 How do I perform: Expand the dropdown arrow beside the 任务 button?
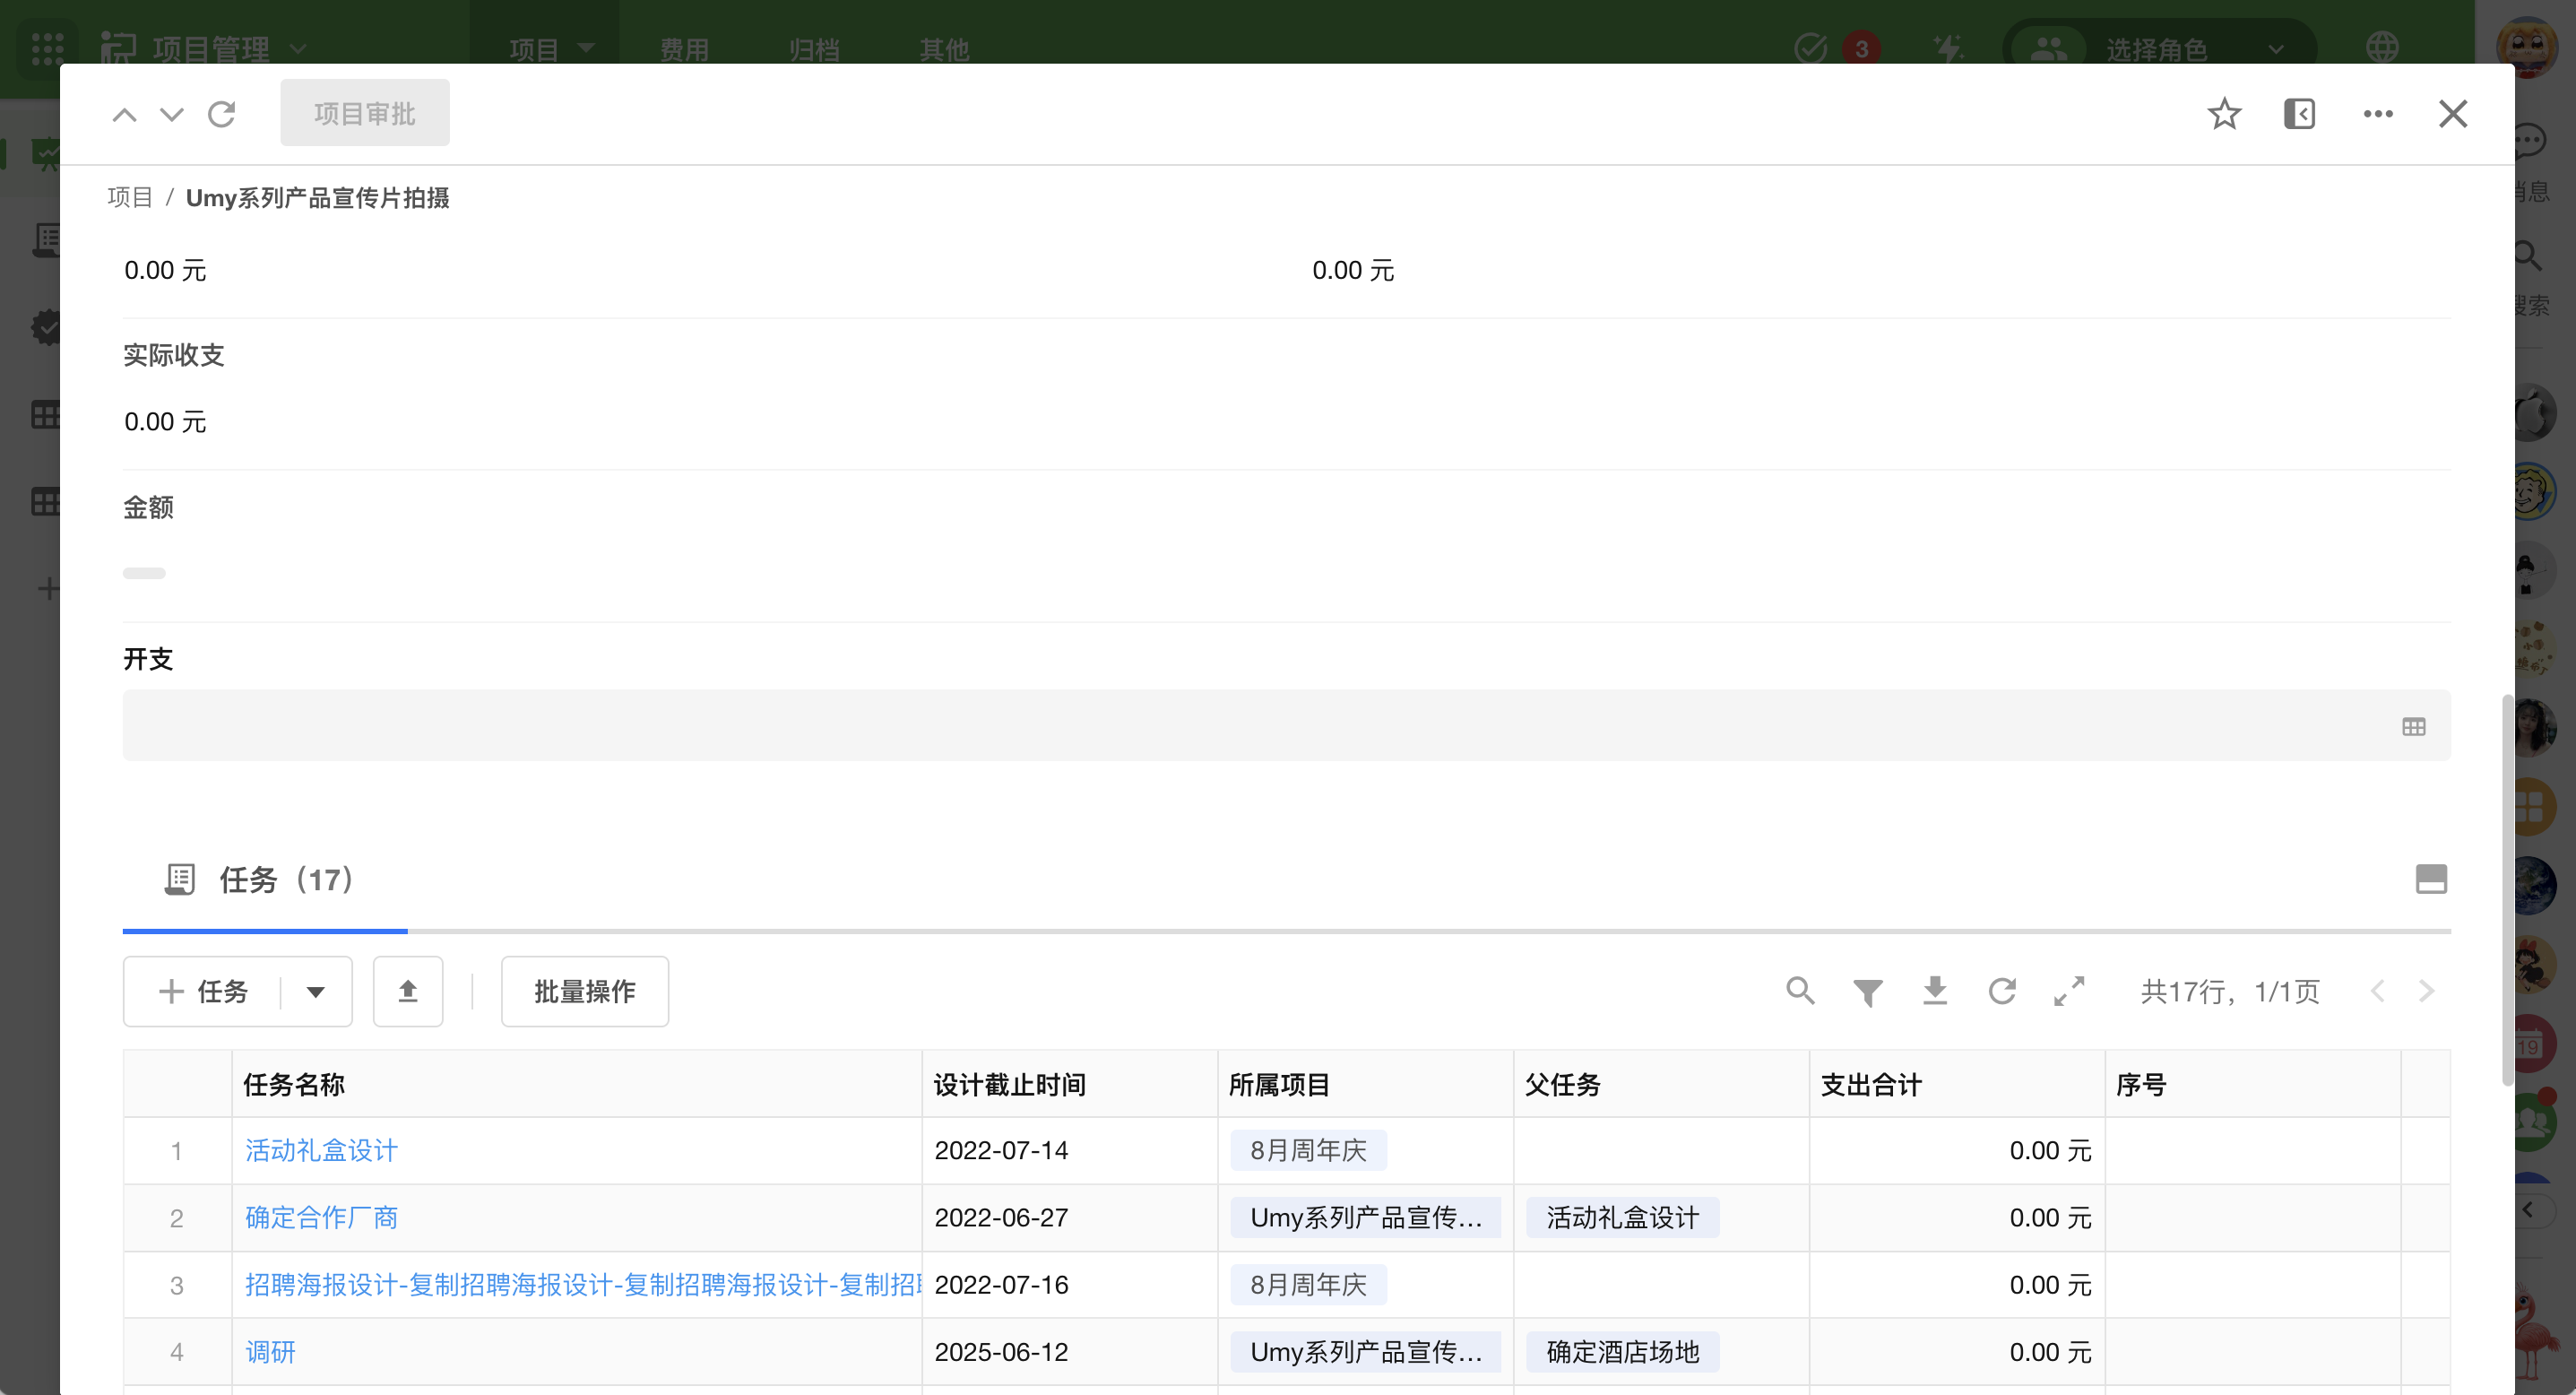click(x=316, y=991)
